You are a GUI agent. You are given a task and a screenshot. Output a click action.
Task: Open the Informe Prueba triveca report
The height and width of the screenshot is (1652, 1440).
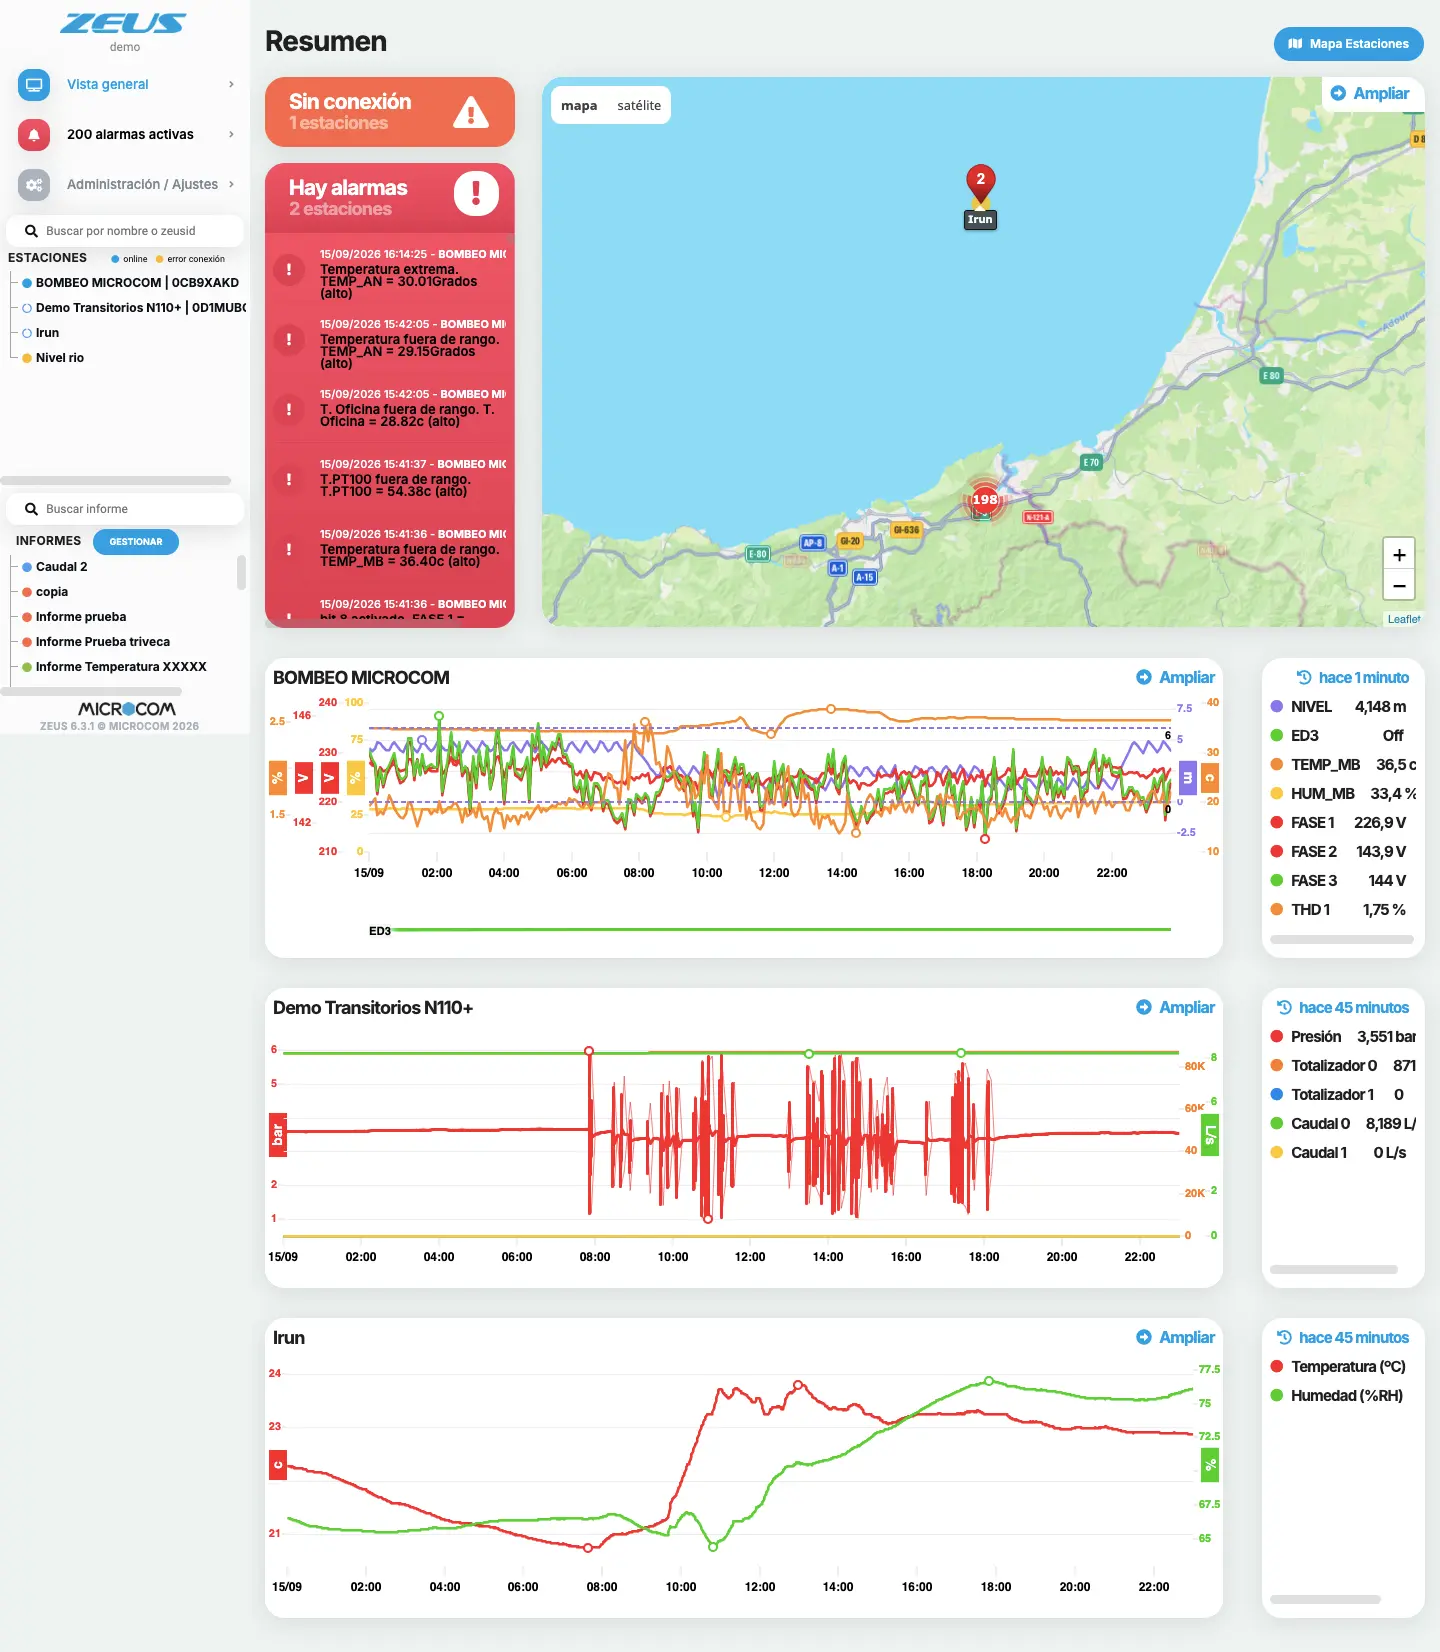tap(96, 641)
